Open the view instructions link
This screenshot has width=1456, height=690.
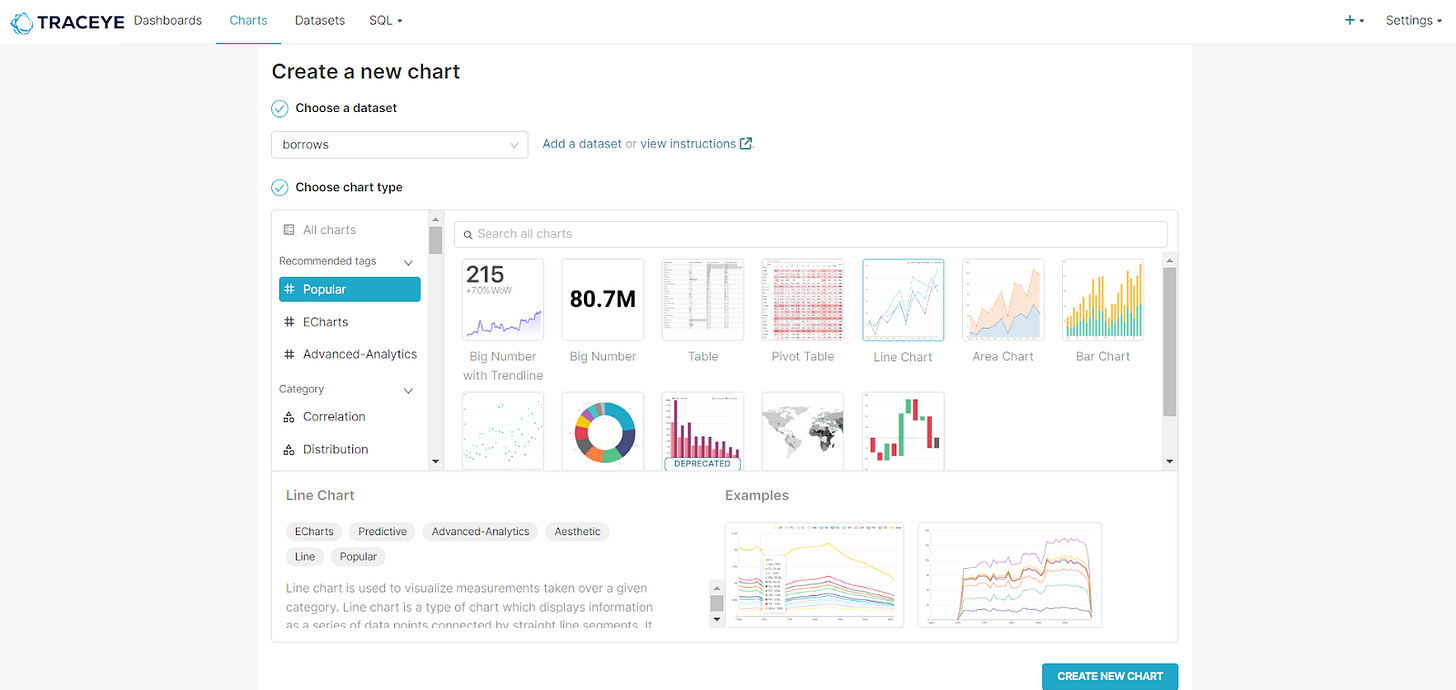(688, 144)
